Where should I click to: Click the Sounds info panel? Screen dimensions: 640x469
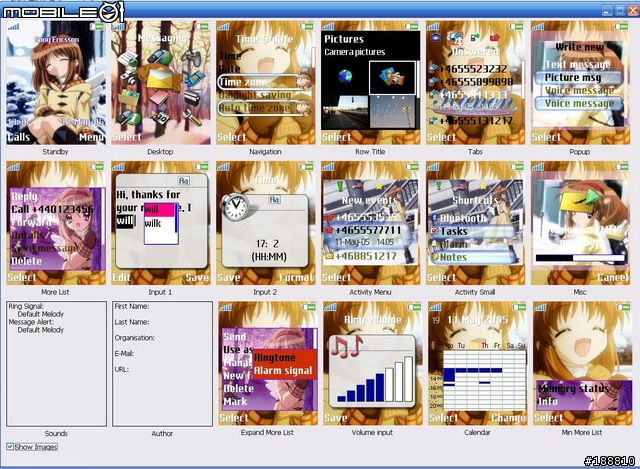click(x=56, y=364)
